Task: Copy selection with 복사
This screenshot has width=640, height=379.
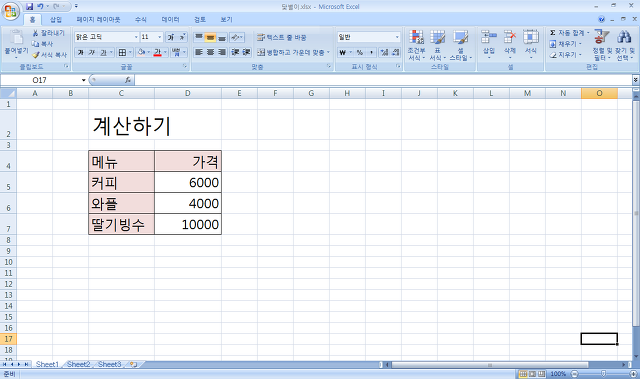Action: [x=43, y=43]
